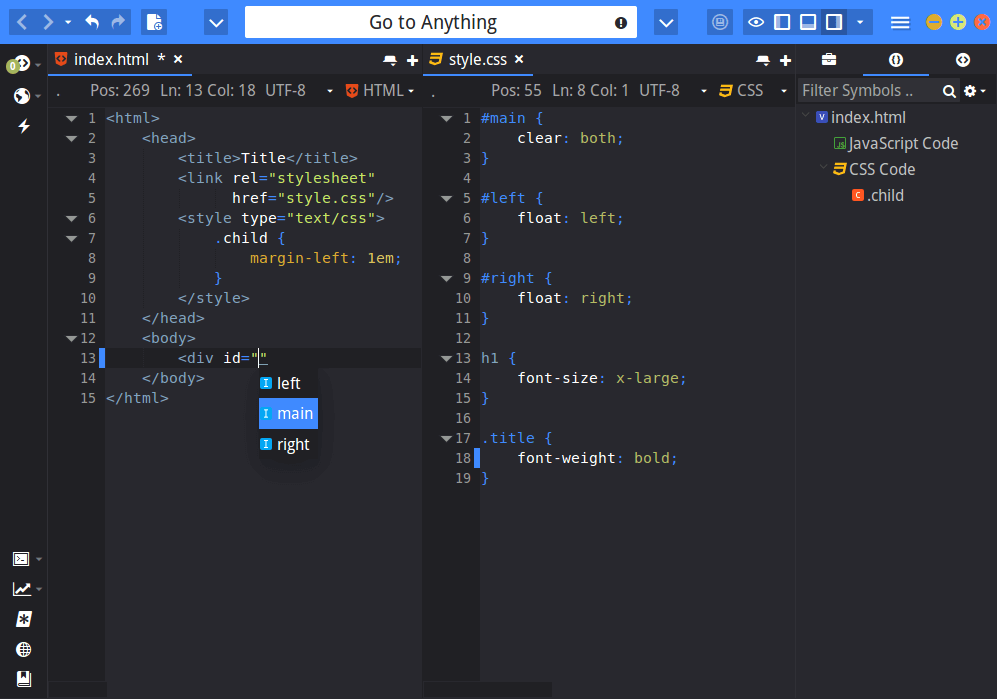Open the symbol browser tab in right pane

click(896, 60)
